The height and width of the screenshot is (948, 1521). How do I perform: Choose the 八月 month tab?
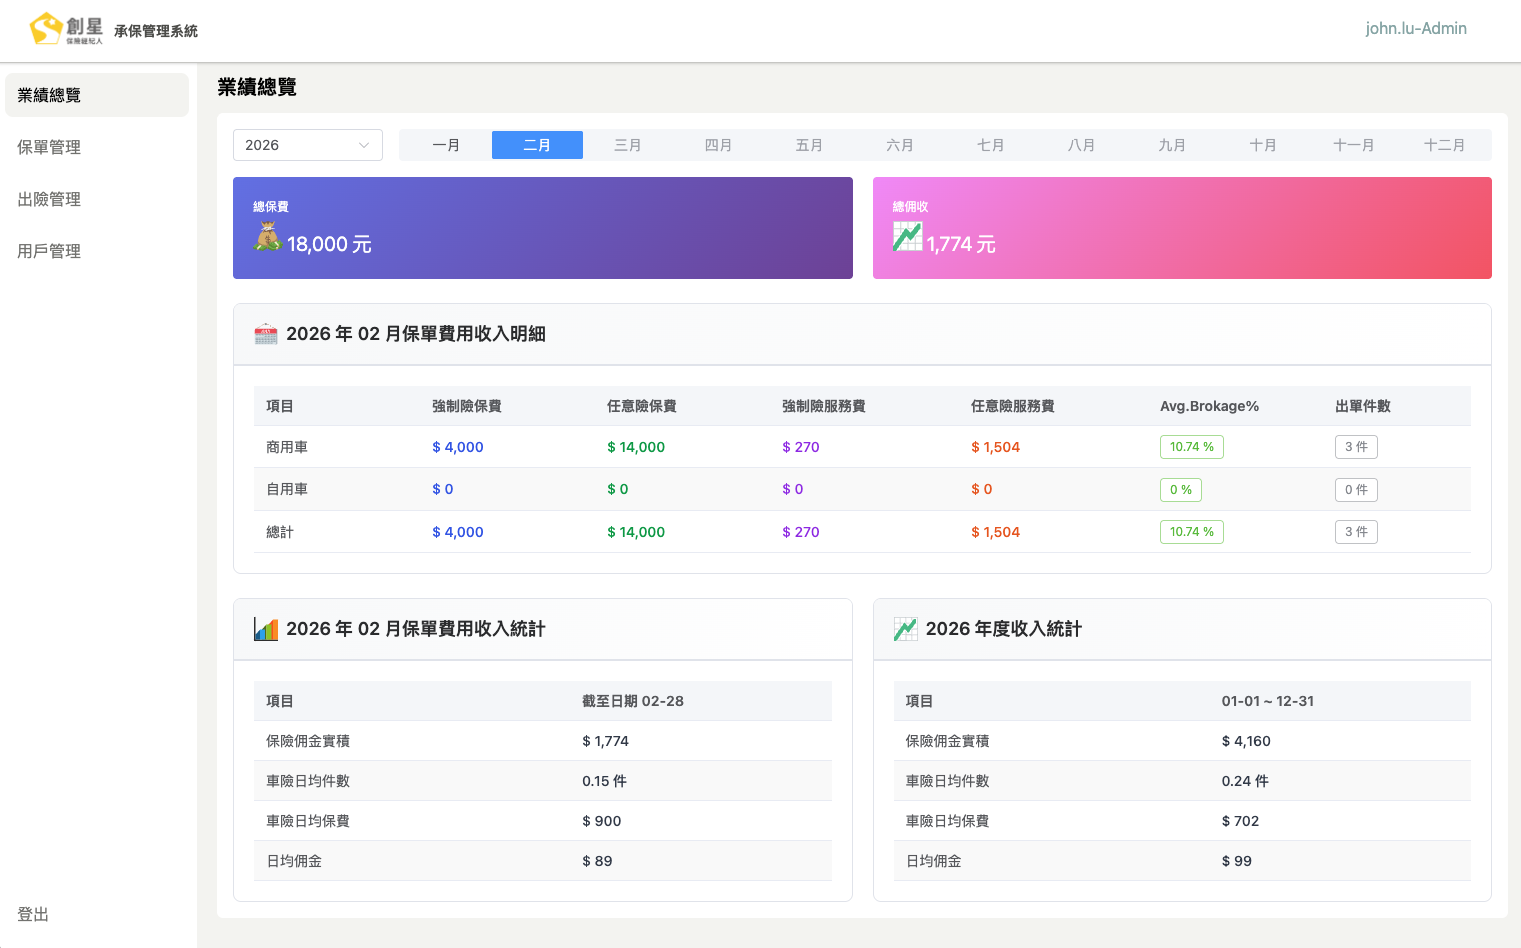point(1081,145)
